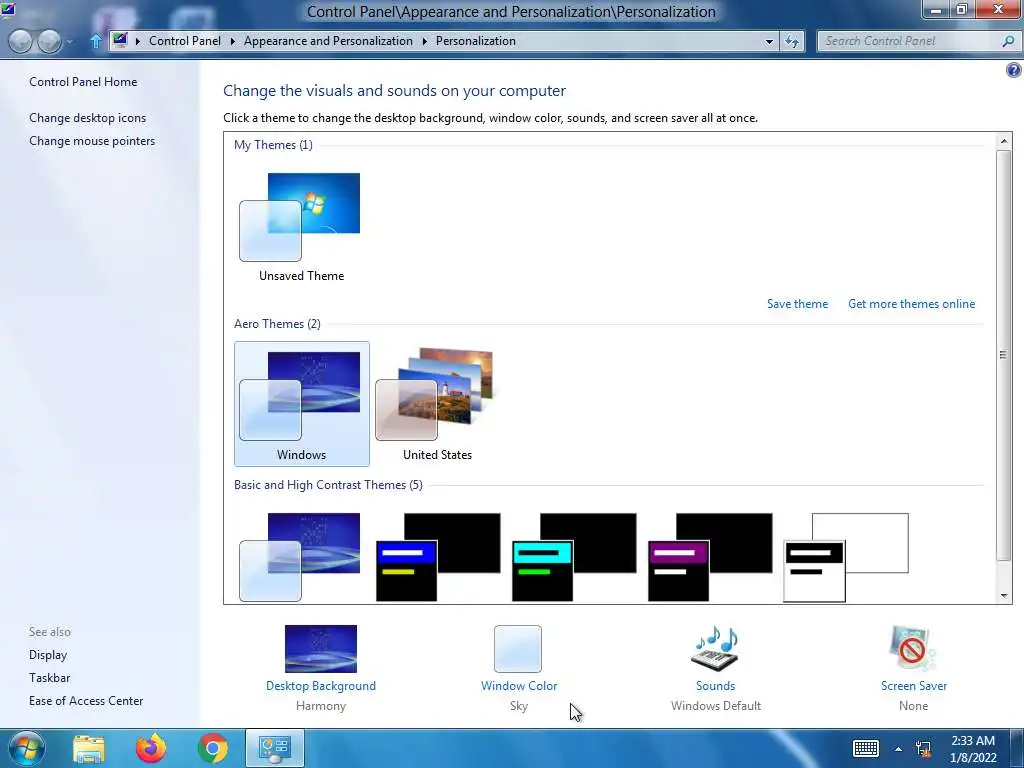Open Control Panel Home link
The height and width of the screenshot is (768, 1024).
pos(83,82)
